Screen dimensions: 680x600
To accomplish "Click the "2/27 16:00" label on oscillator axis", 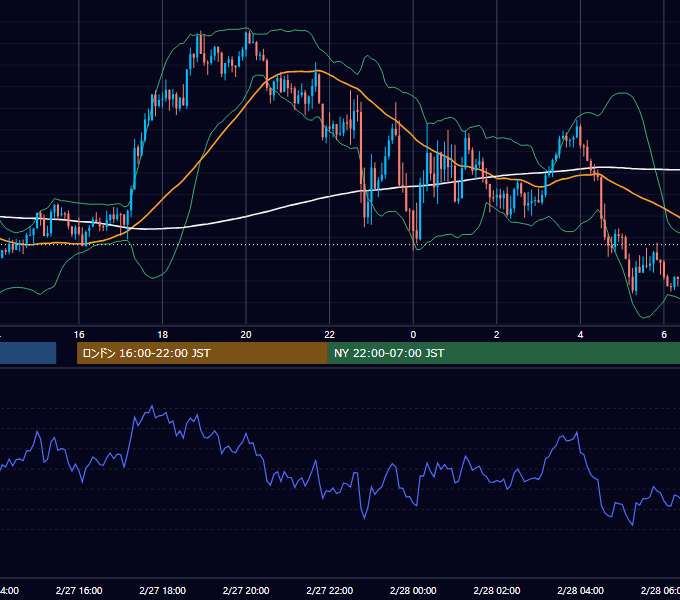I will [79, 590].
